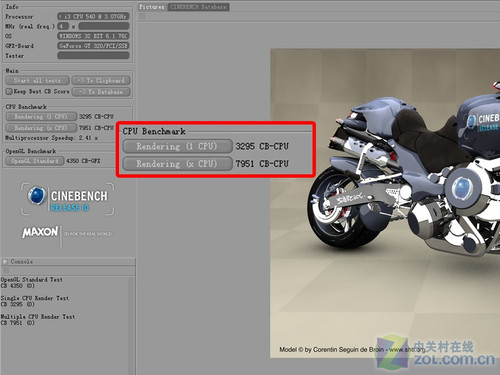500x375 pixels.
Task: Click the Start all tests button
Action: click(37, 80)
